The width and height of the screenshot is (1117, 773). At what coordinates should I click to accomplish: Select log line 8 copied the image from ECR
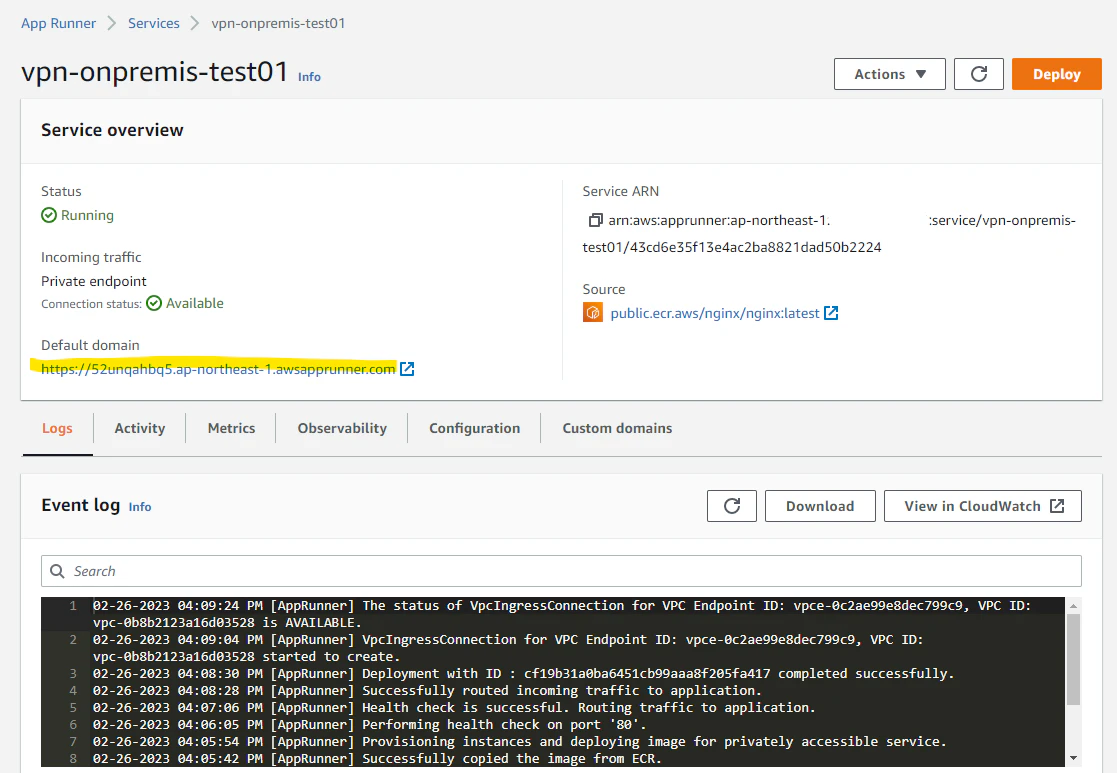[377, 759]
